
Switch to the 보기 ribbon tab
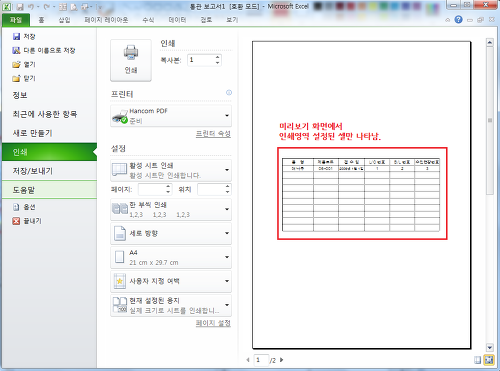[232, 20]
